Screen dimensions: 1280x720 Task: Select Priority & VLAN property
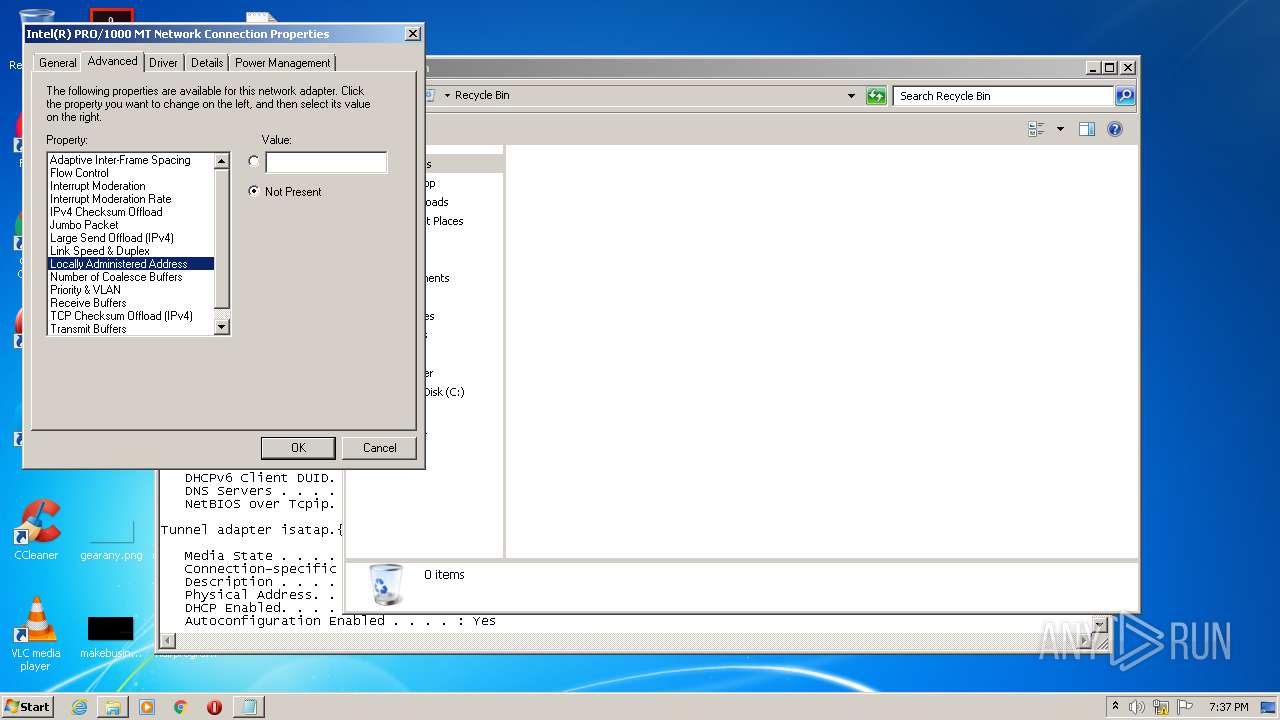[x=131, y=290]
